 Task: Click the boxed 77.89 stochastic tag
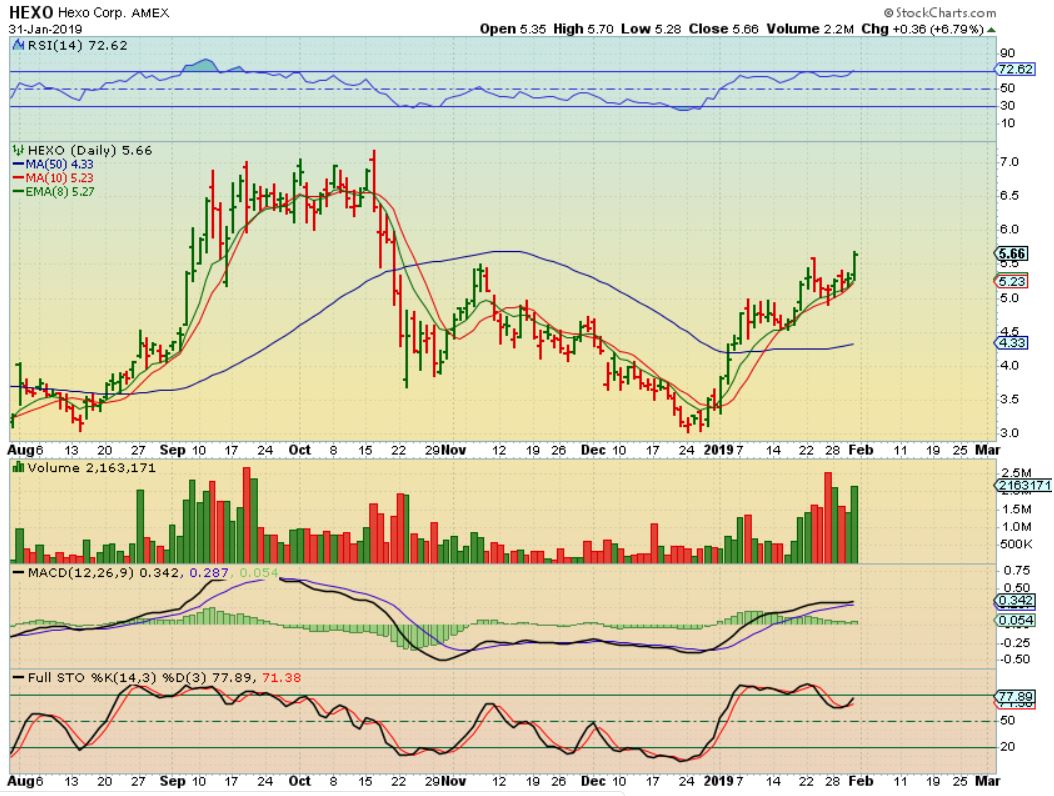1015,696
